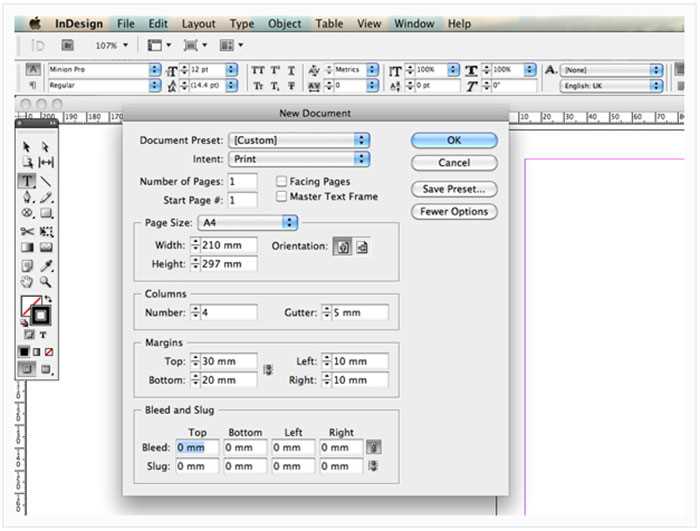Select the Free Transform tool
This screenshot has width=700, height=531.
click(x=46, y=231)
